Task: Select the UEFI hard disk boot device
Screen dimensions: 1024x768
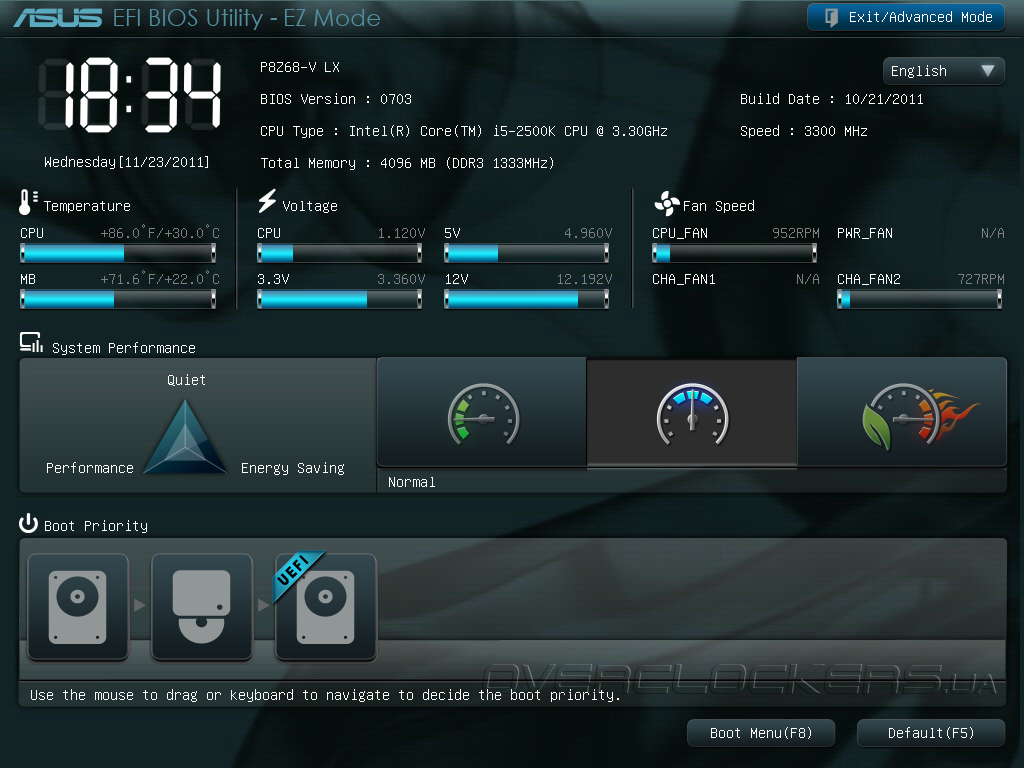Action: pyautogui.click(x=325, y=606)
